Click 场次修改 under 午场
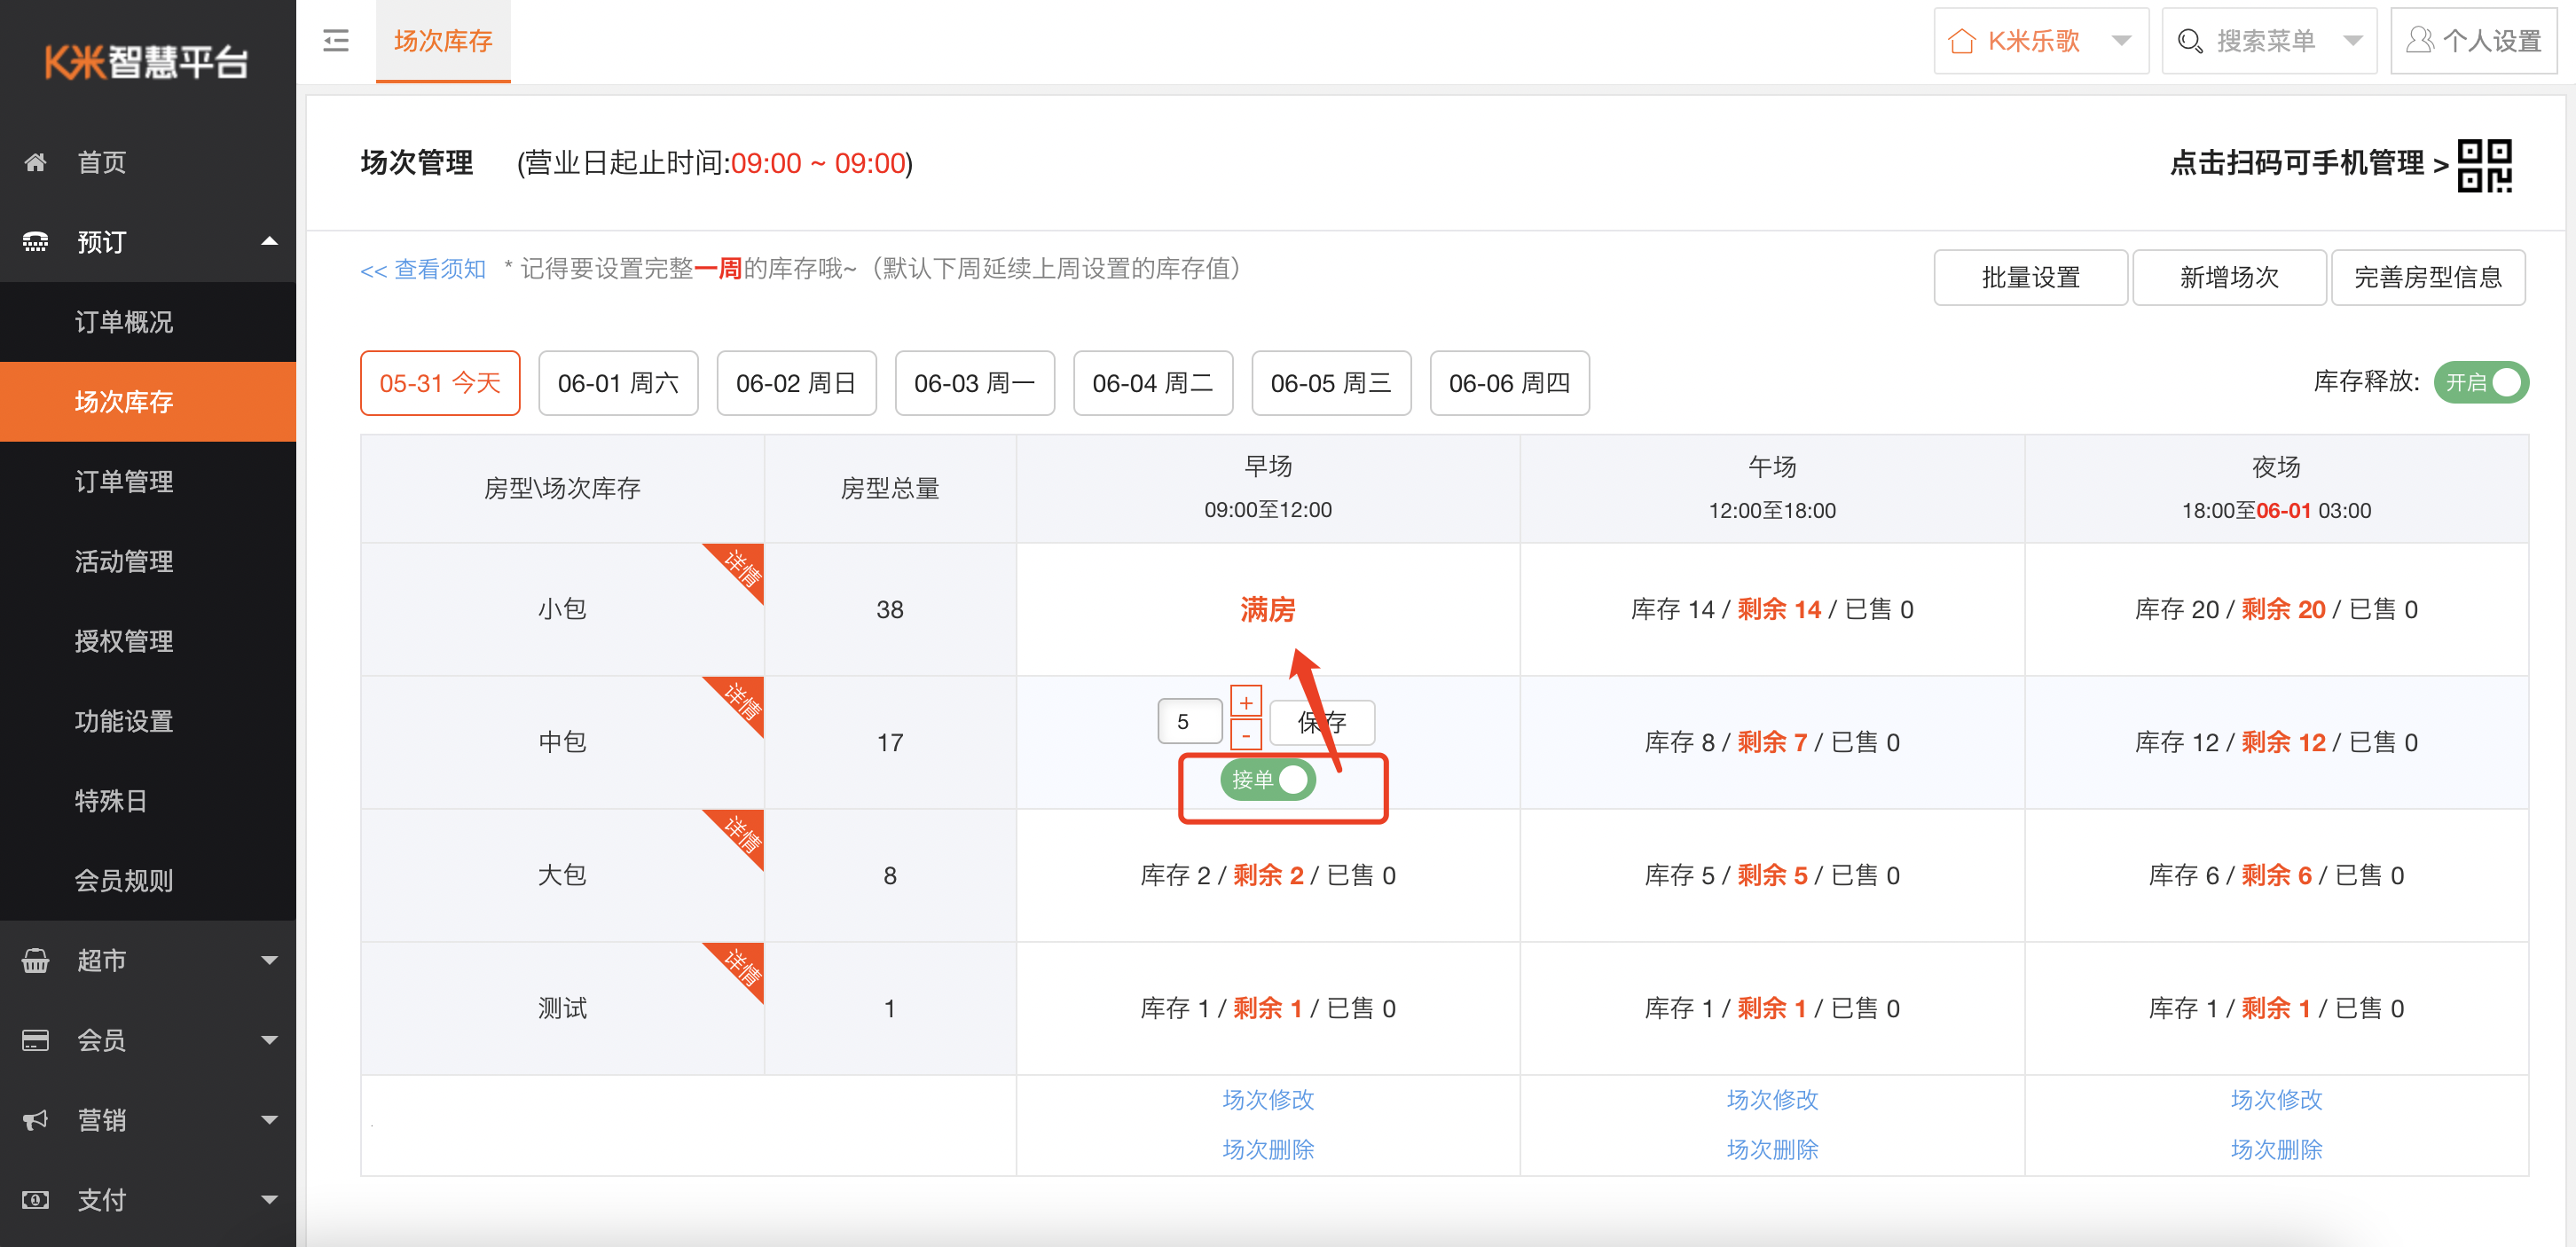Image resolution: width=2576 pixels, height=1247 pixels. click(1772, 1099)
